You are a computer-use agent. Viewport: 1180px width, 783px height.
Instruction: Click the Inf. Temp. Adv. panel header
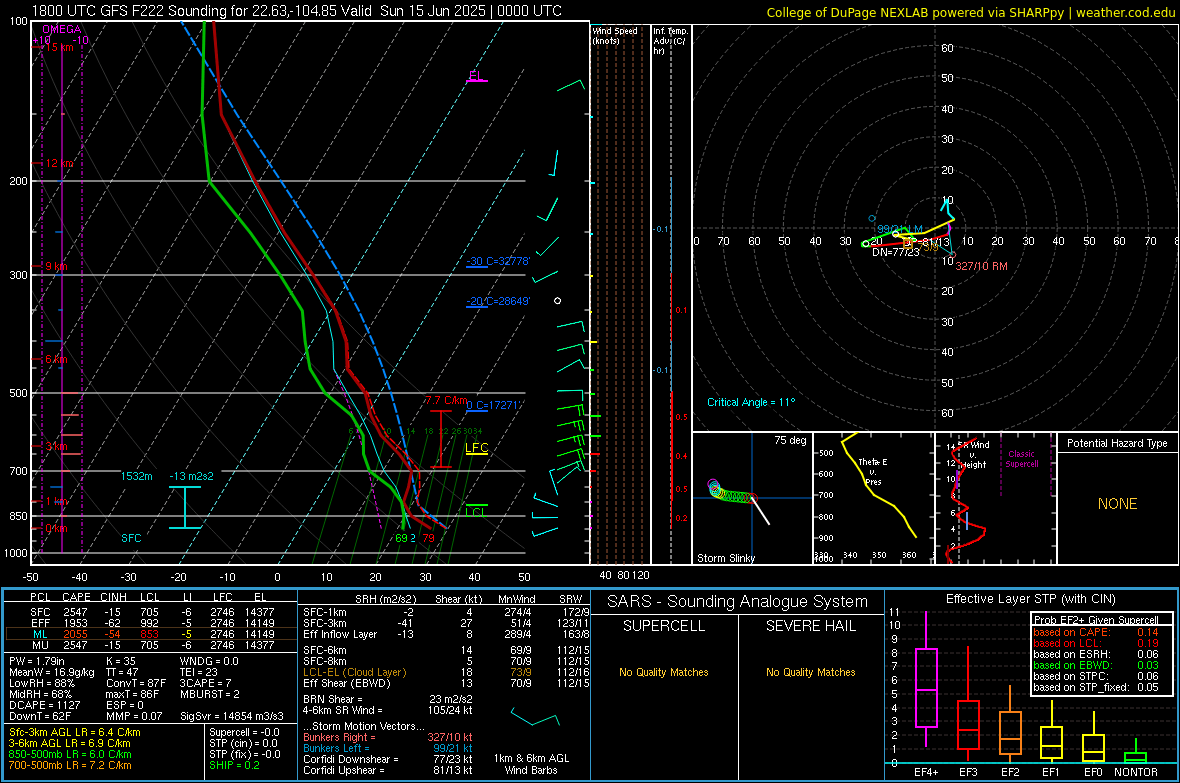click(670, 41)
